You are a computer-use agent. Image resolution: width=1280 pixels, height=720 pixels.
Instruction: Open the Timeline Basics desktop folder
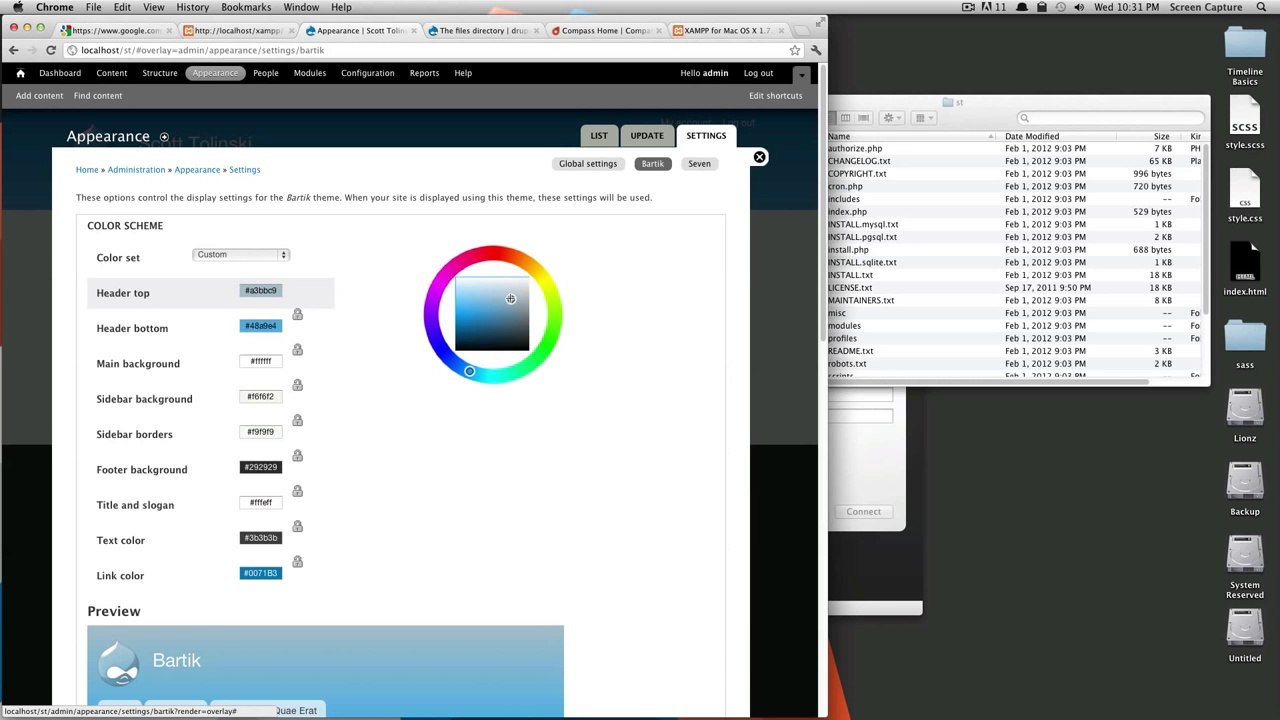pos(1245,44)
